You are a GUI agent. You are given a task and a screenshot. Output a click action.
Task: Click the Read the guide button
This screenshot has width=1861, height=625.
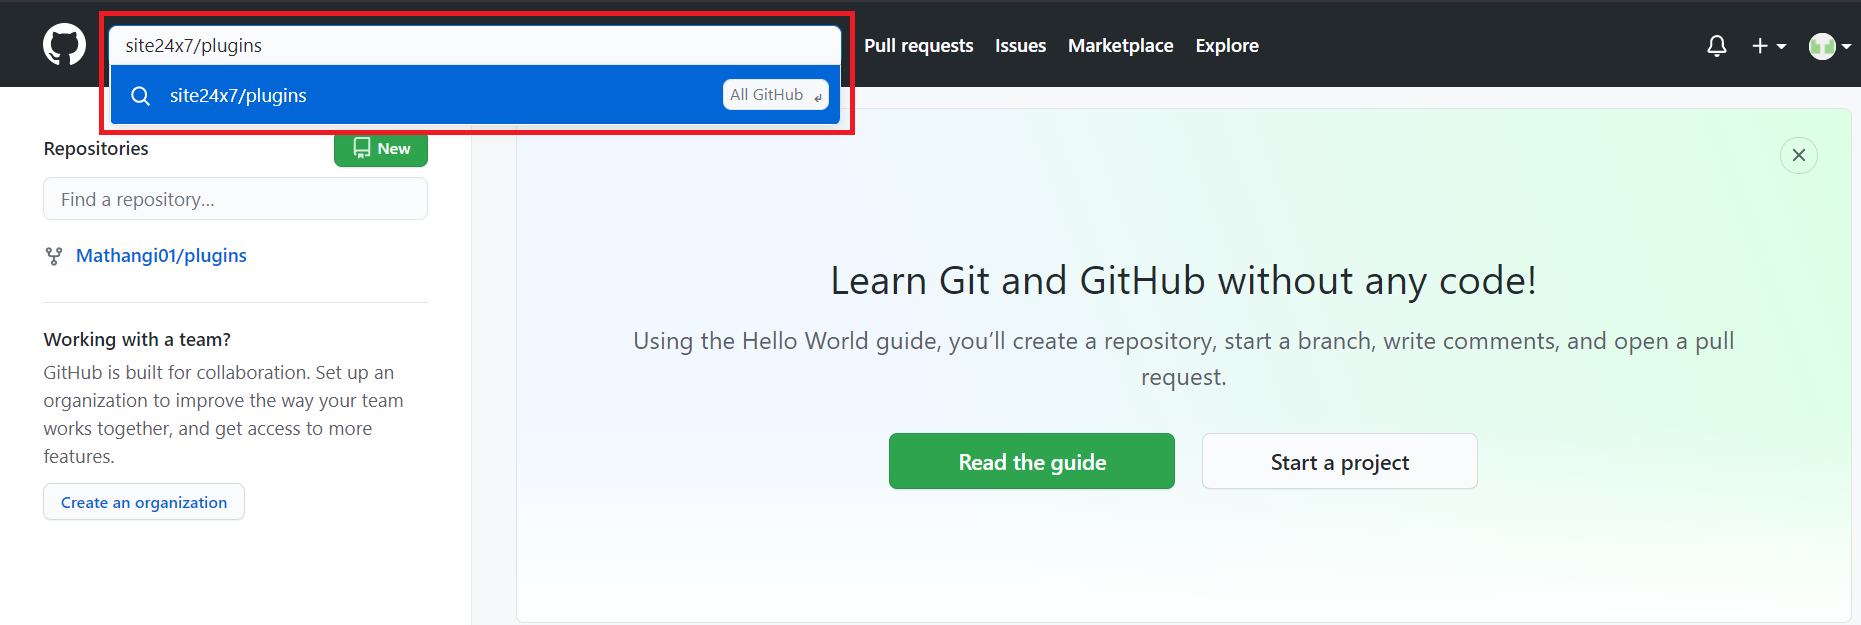(x=1031, y=461)
